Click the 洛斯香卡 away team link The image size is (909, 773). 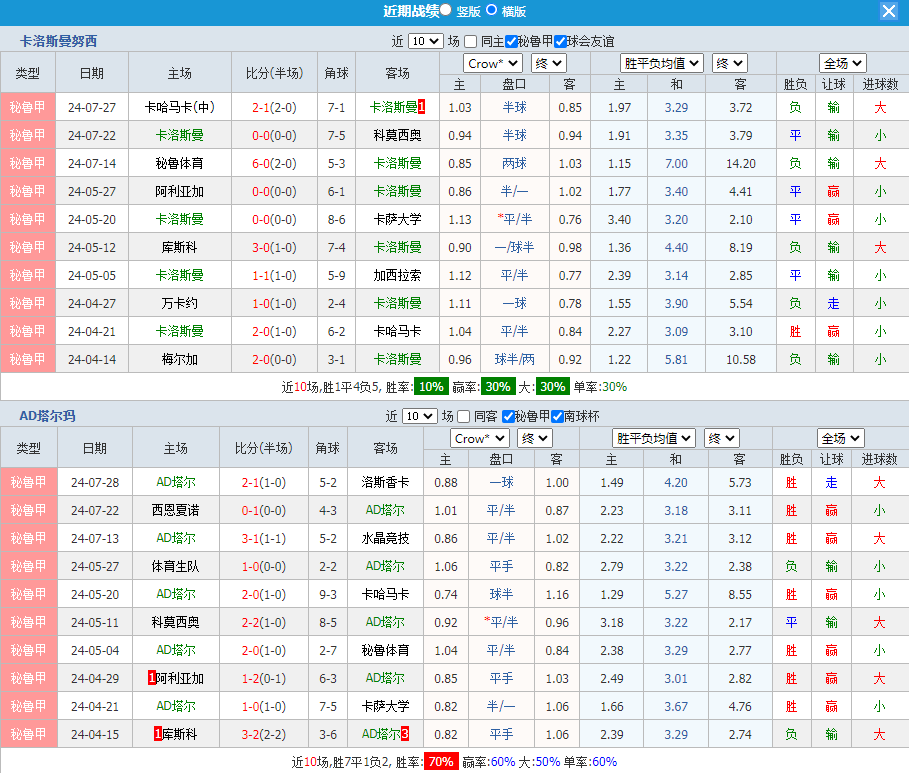click(x=385, y=482)
